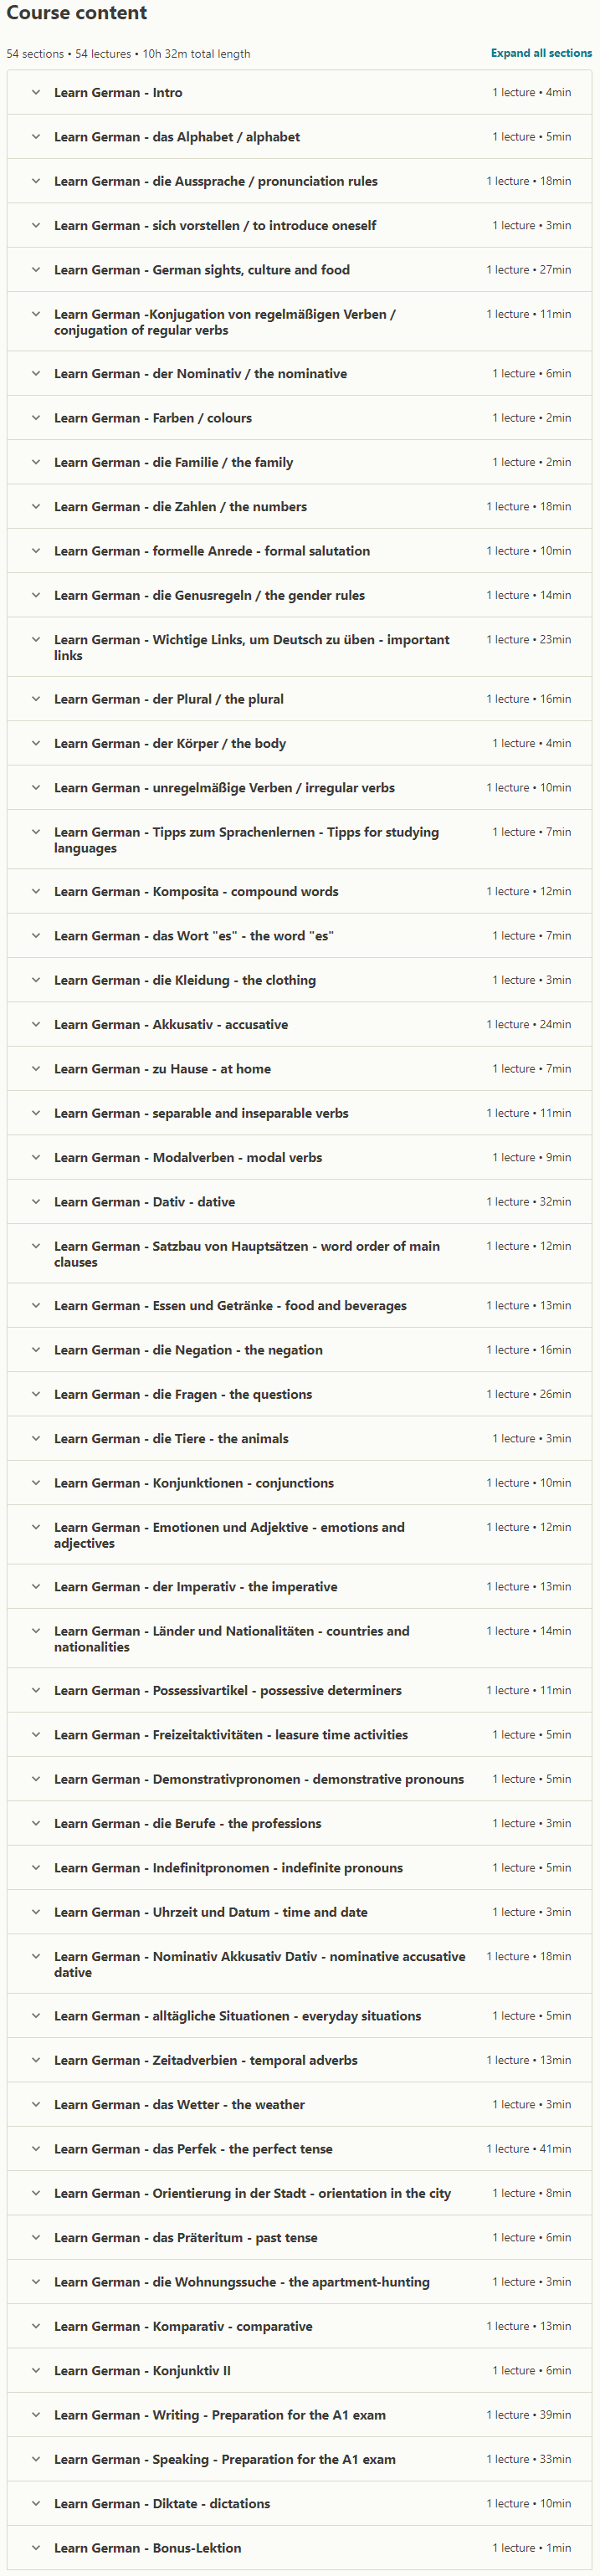The image size is (600, 2576).
Task: Toggle chevron for German sights, culture and food
Action: (x=36, y=270)
